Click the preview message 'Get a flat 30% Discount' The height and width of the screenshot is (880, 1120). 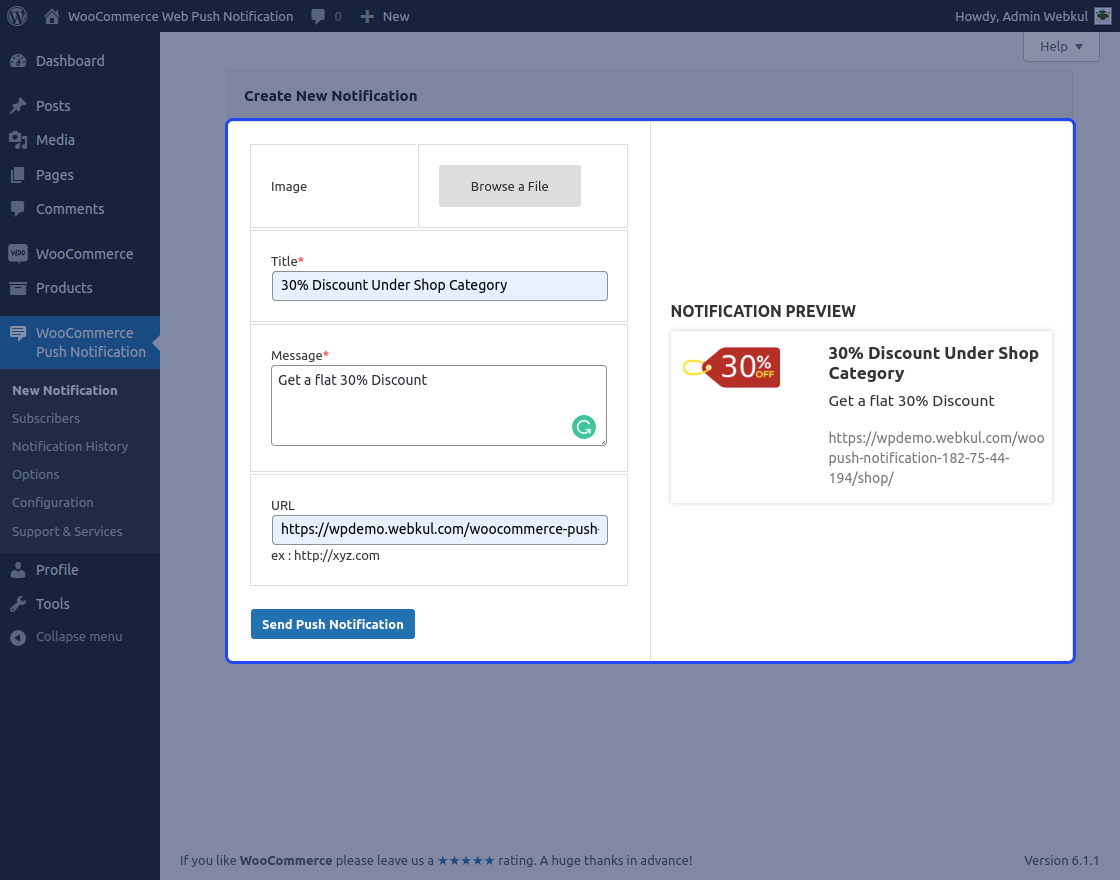[x=911, y=401]
